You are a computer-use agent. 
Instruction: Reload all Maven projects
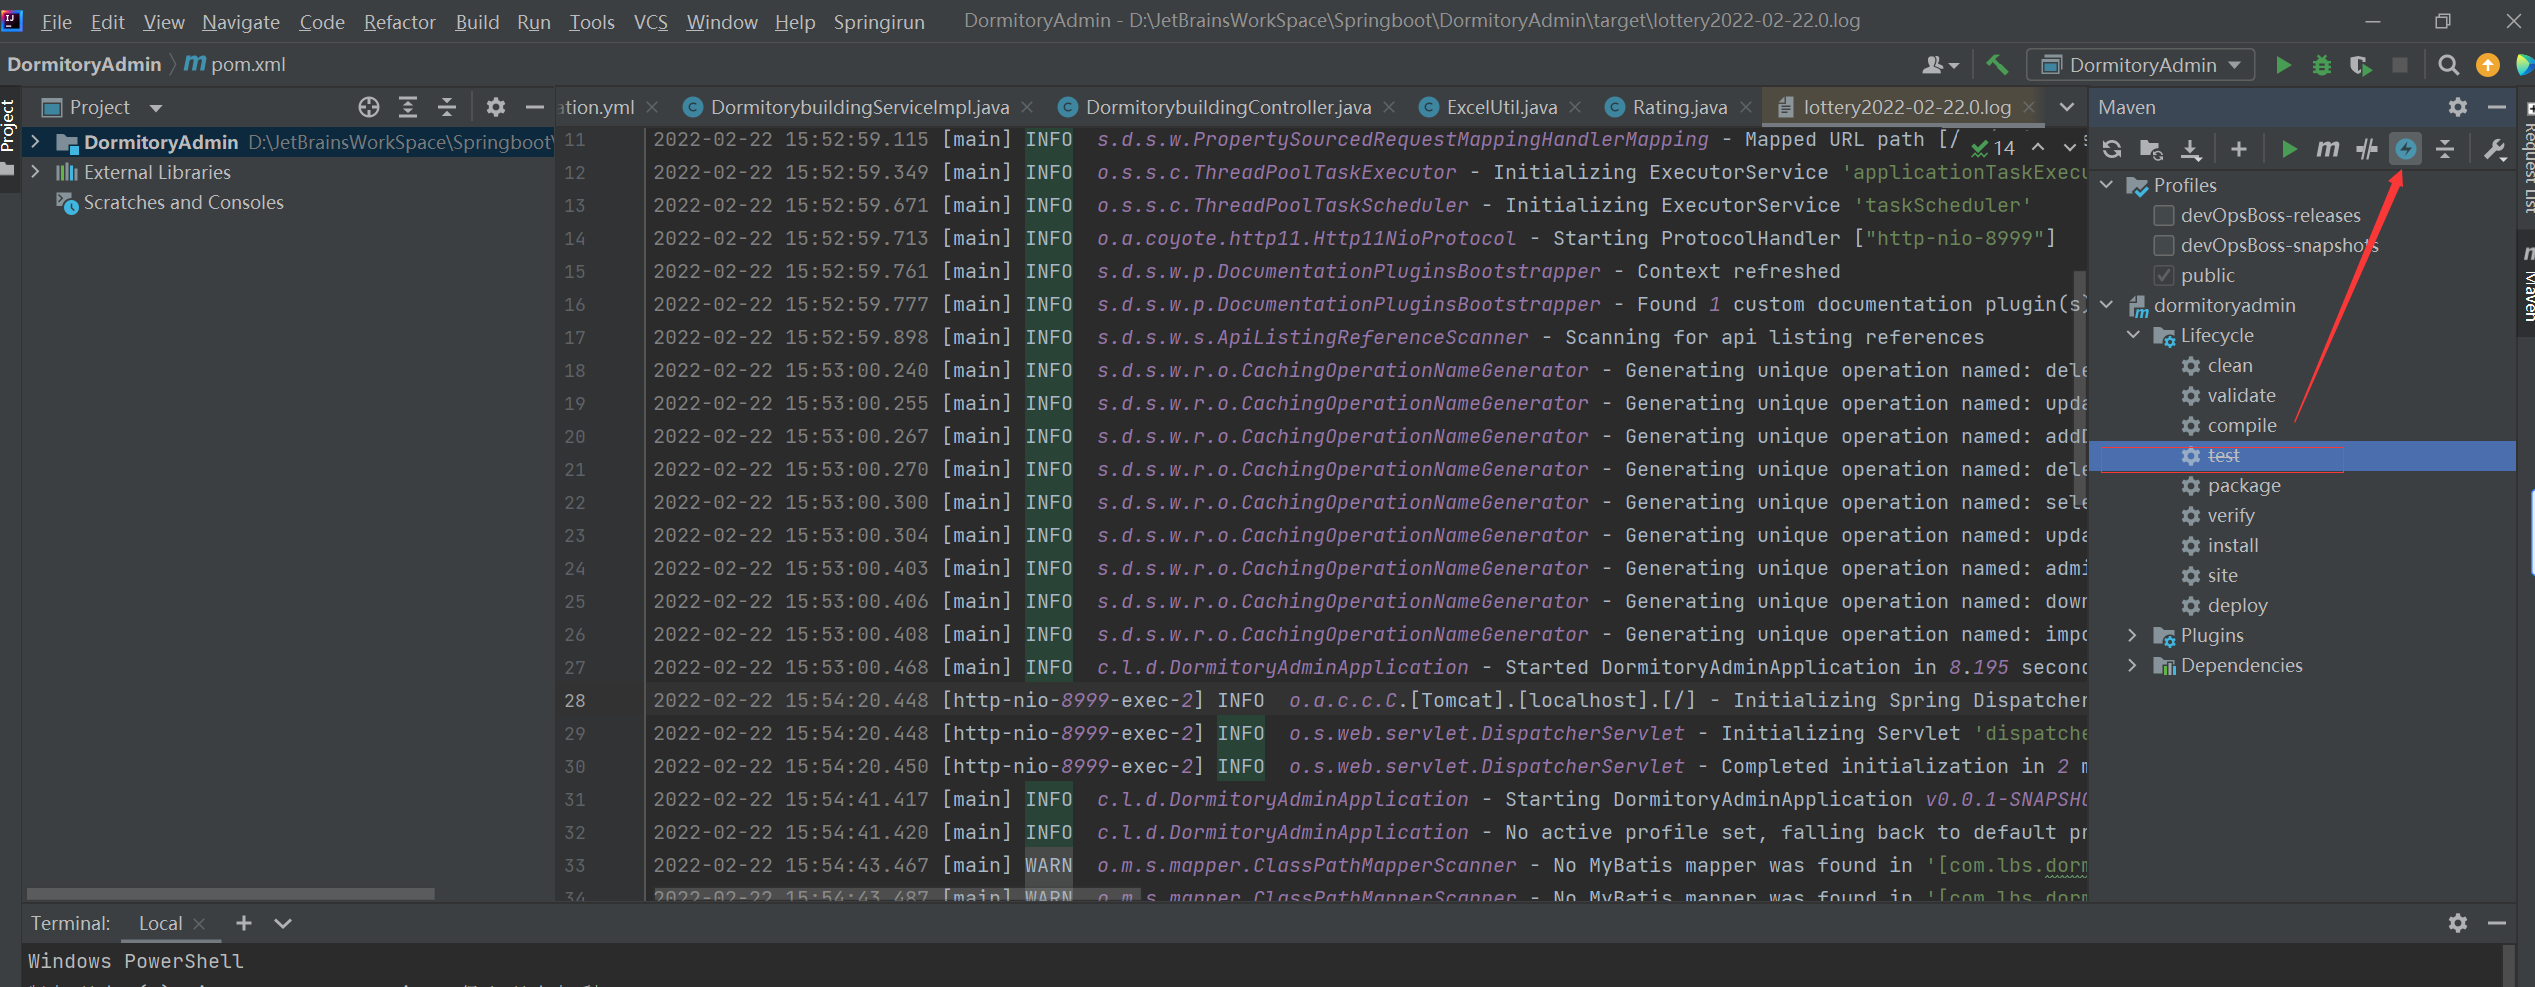point(2112,149)
